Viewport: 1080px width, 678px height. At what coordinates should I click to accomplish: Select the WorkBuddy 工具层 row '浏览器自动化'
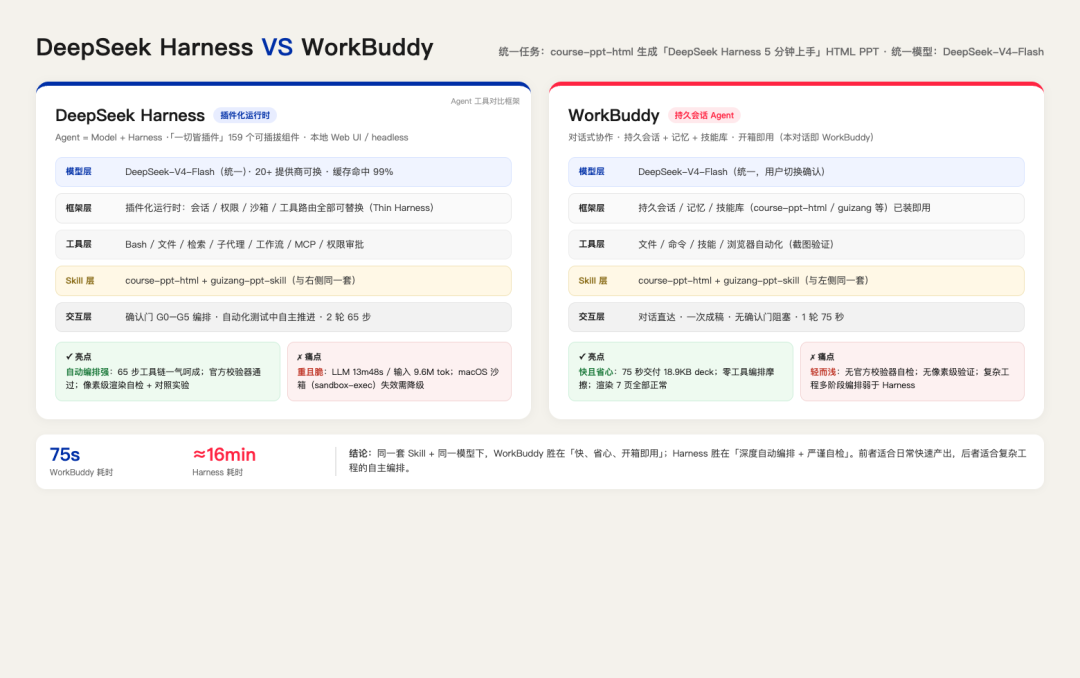tap(796, 245)
